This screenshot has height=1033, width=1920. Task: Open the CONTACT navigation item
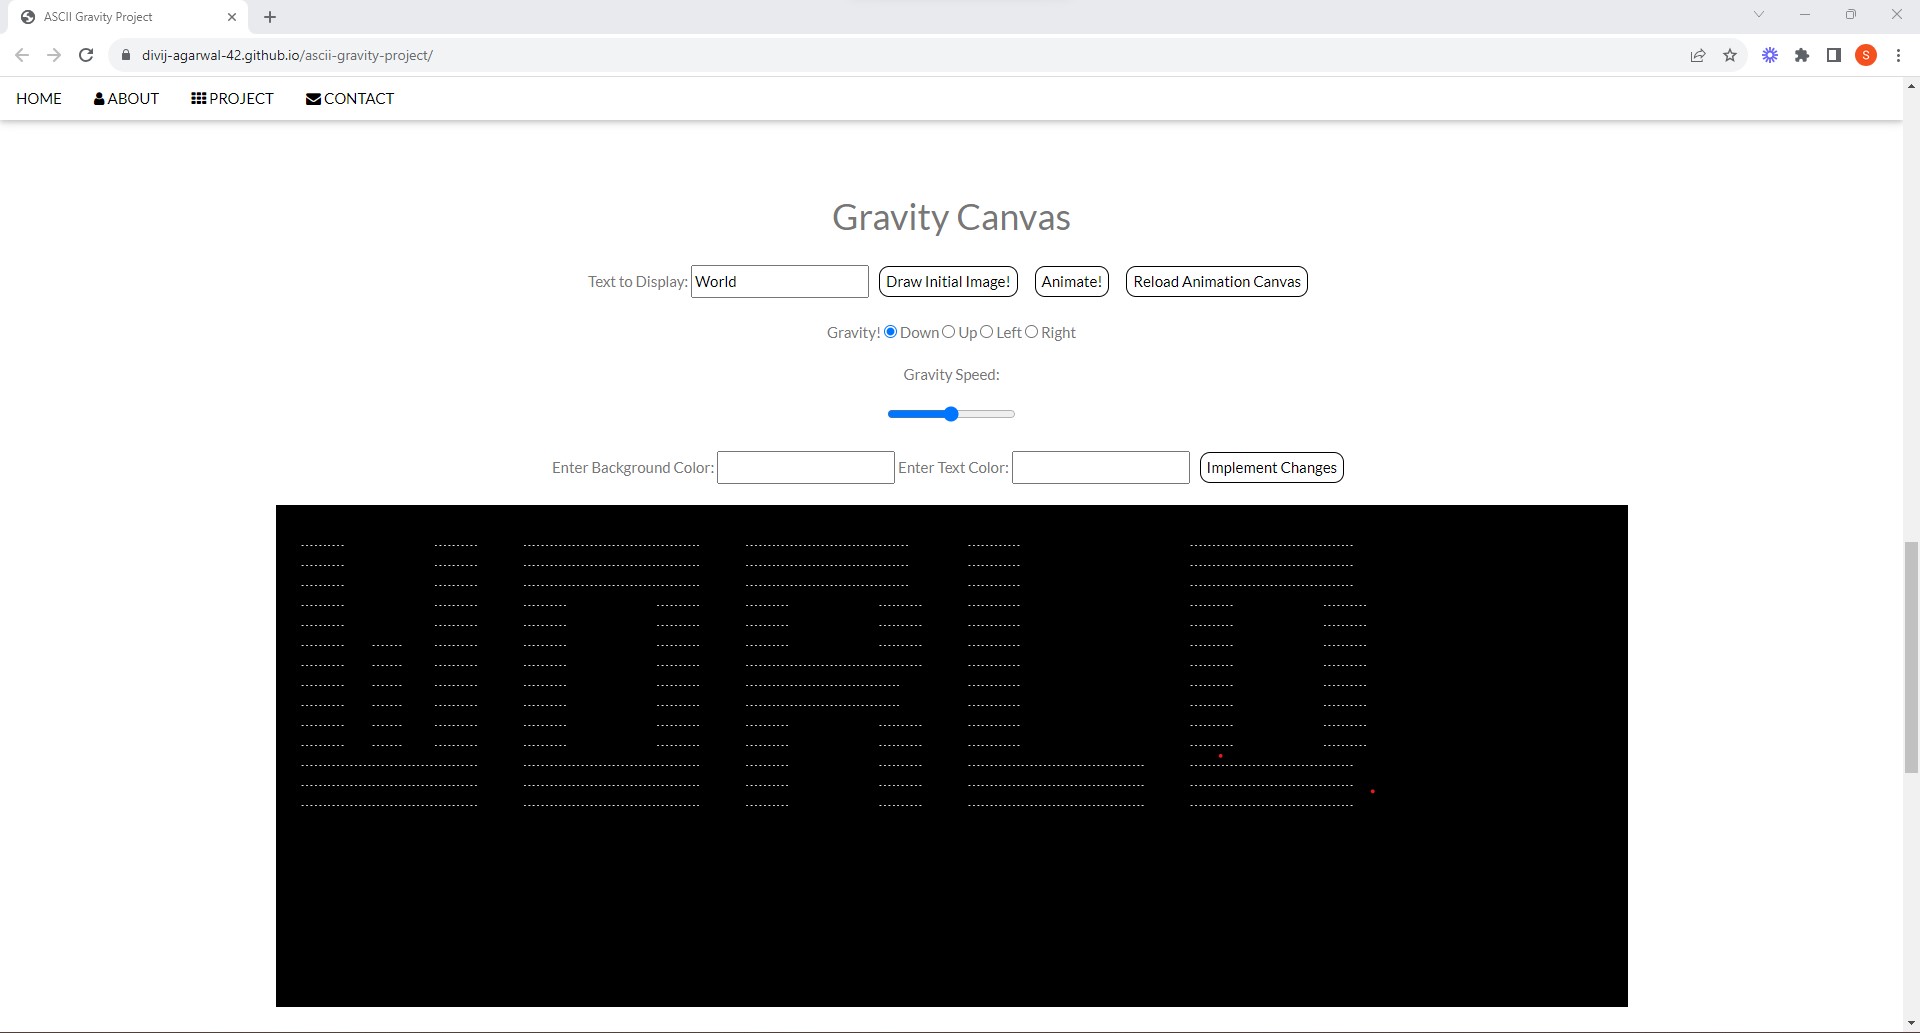coord(350,98)
